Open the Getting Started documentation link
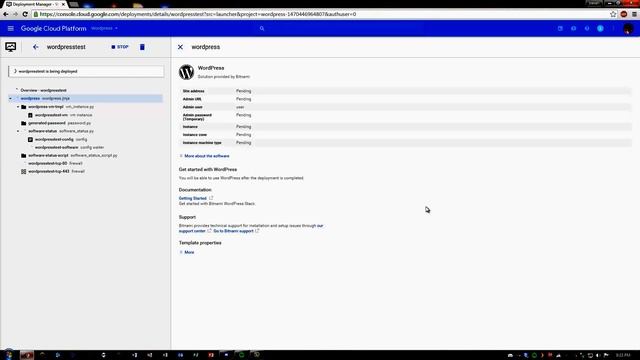Viewport: 640px width, 360px height. pyautogui.click(x=193, y=198)
